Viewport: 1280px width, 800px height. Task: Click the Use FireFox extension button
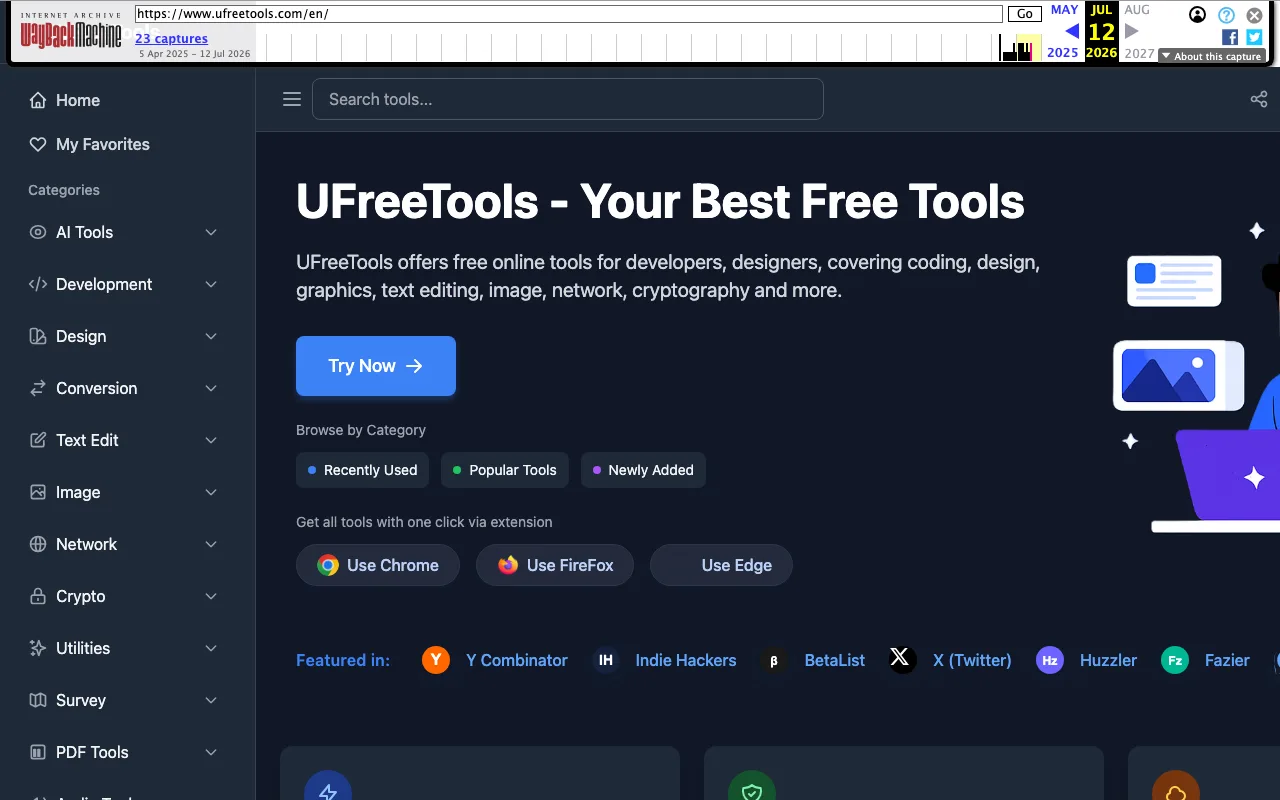click(x=555, y=565)
